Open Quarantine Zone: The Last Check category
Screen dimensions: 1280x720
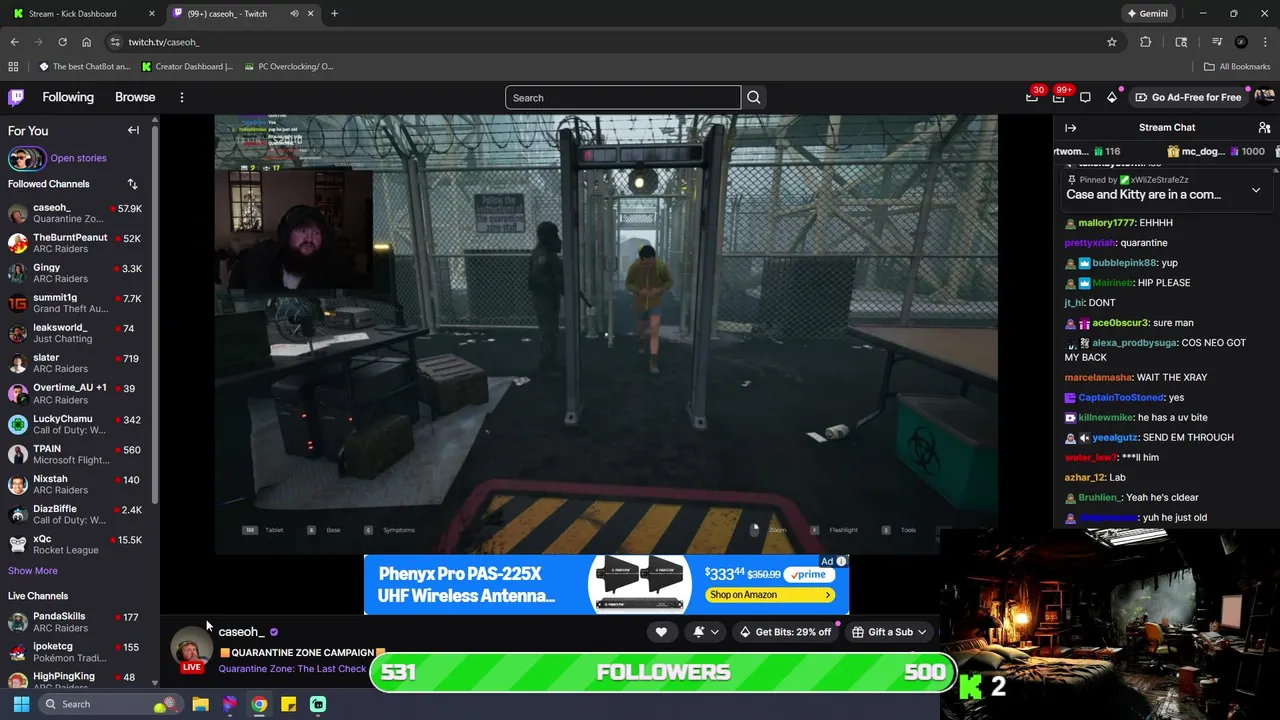click(292, 669)
